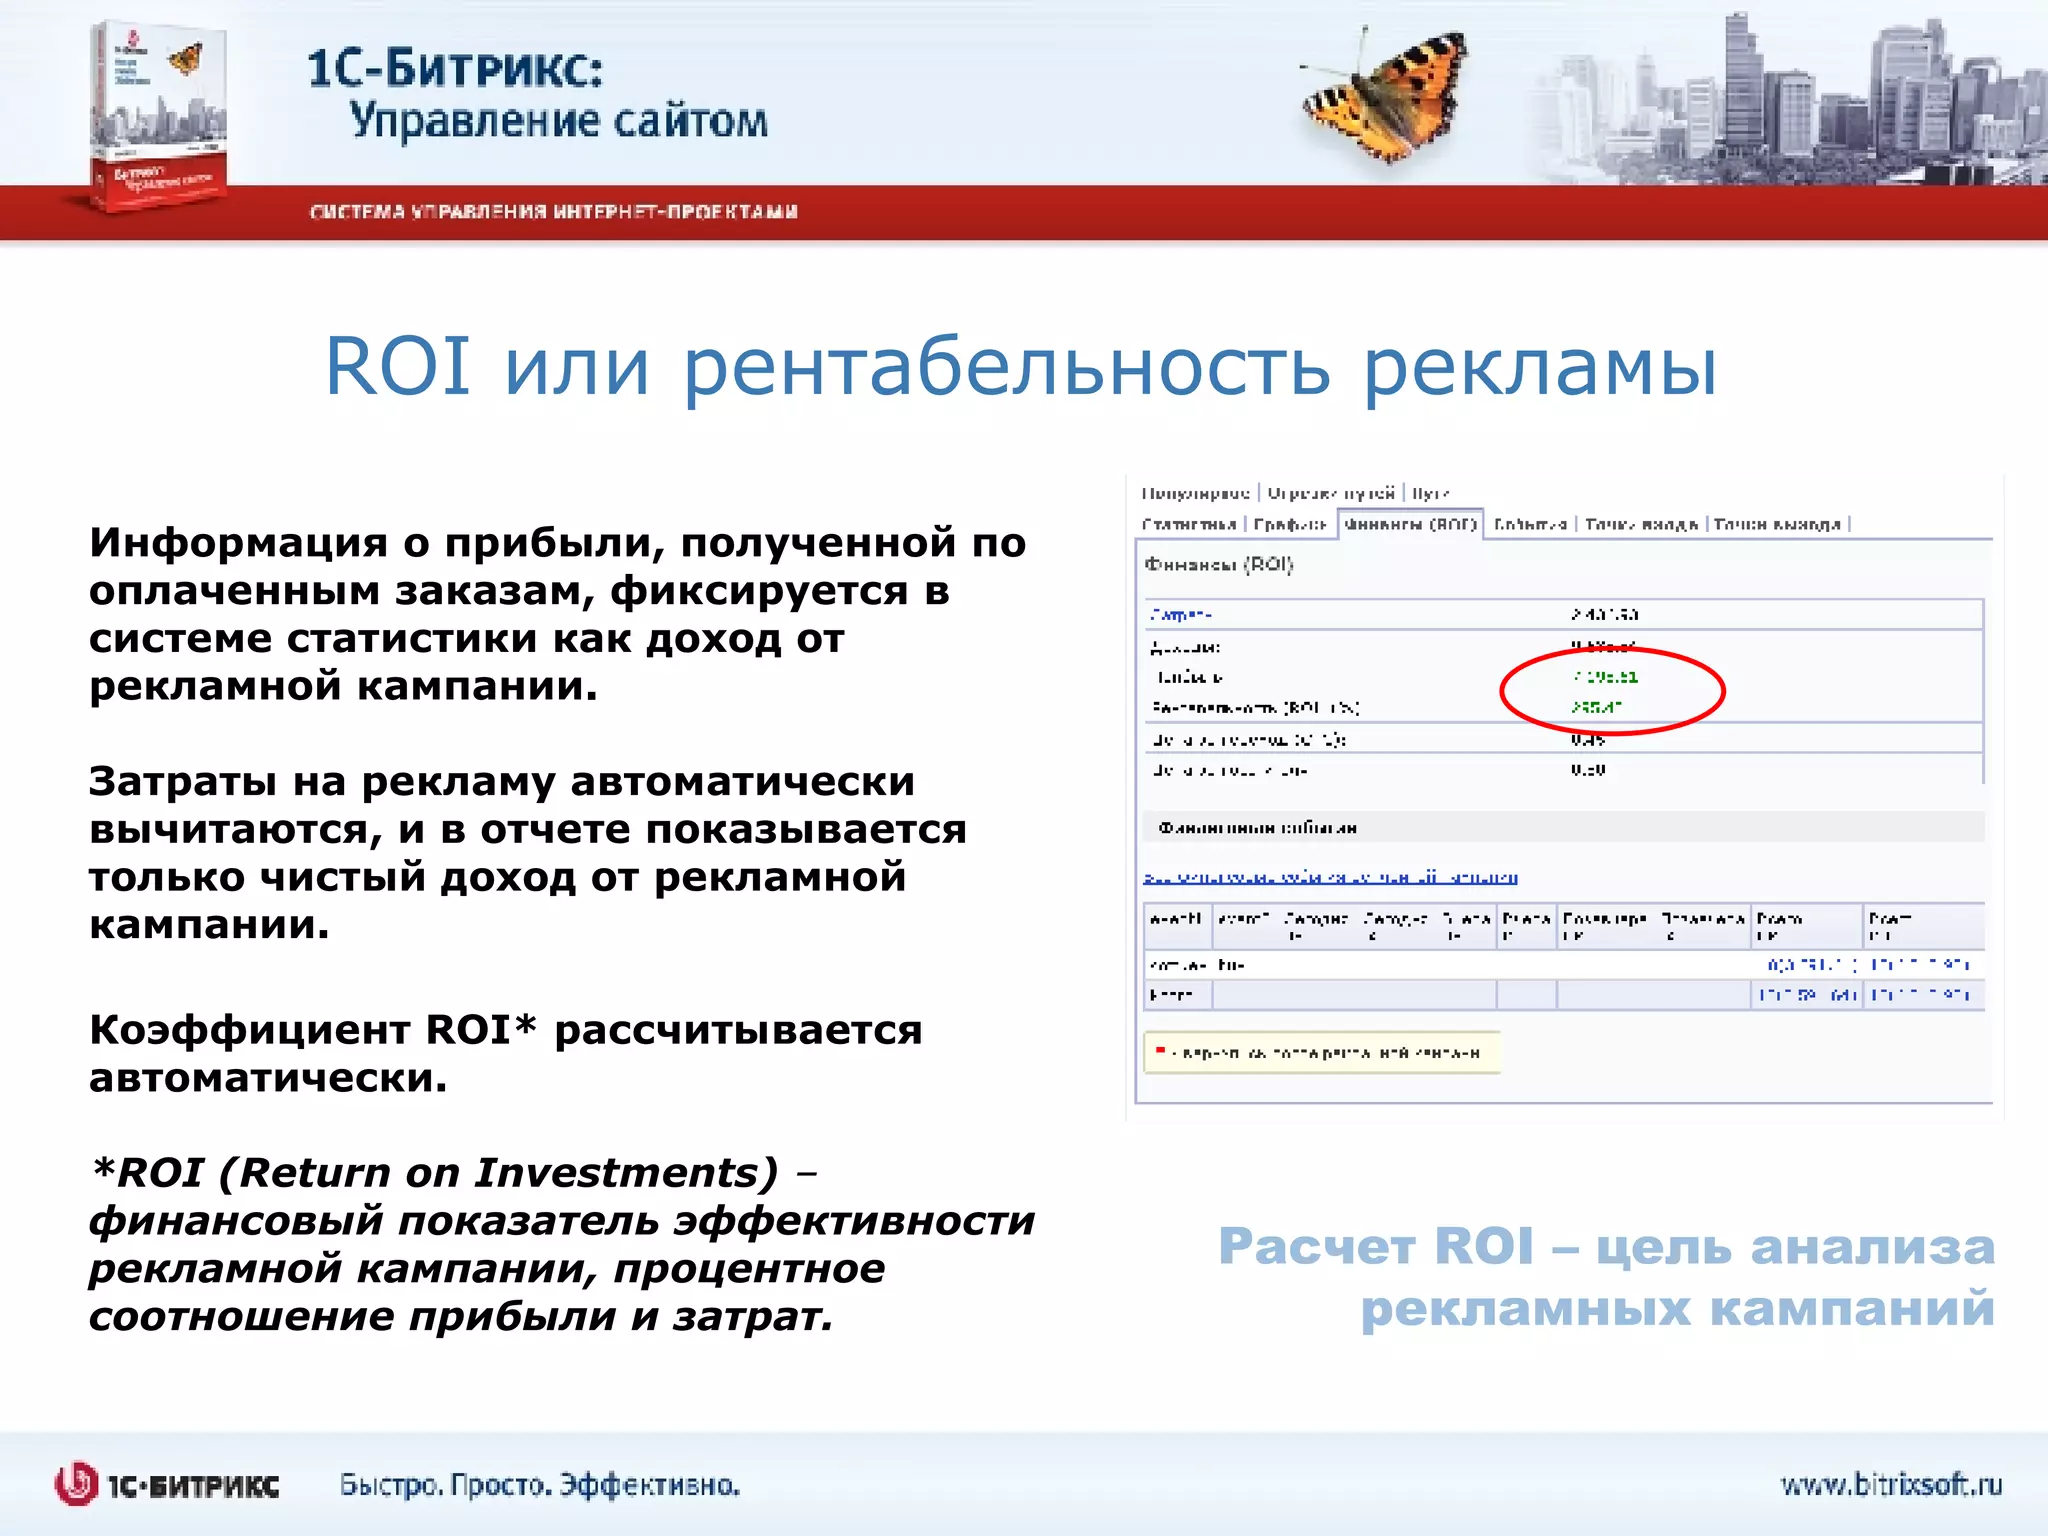Image resolution: width=2048 pixels, height=1536 pixels.
Task: Click the slogan 'Быстро. Просто. Эффективно.'
Action: point(540,1485)
